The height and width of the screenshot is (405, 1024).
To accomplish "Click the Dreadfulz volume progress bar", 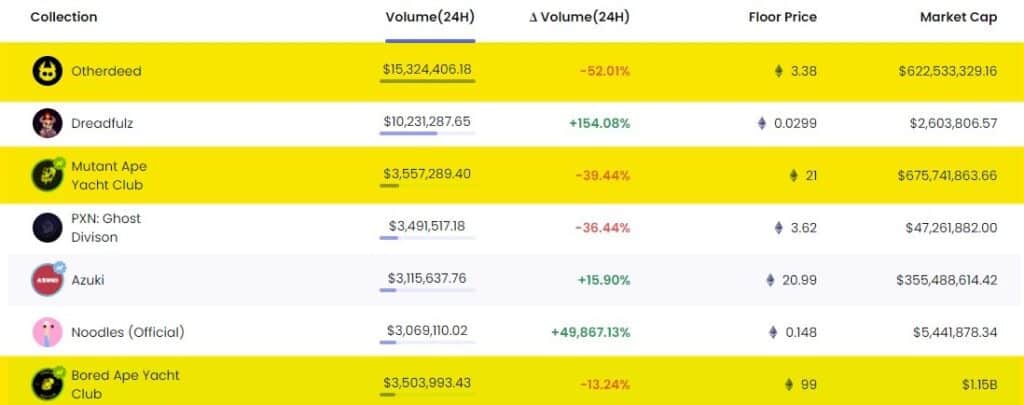I will [428, 133].
